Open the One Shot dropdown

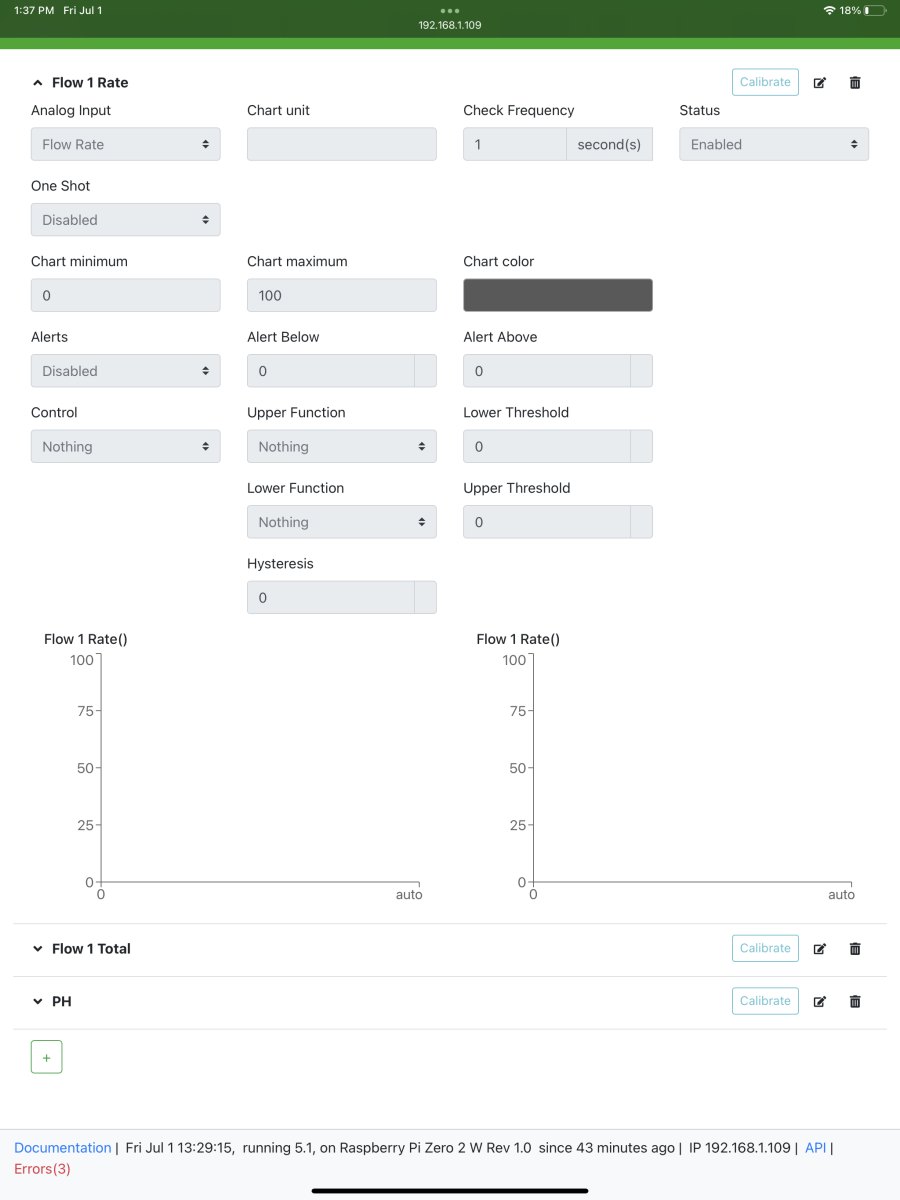coord(126,220)
